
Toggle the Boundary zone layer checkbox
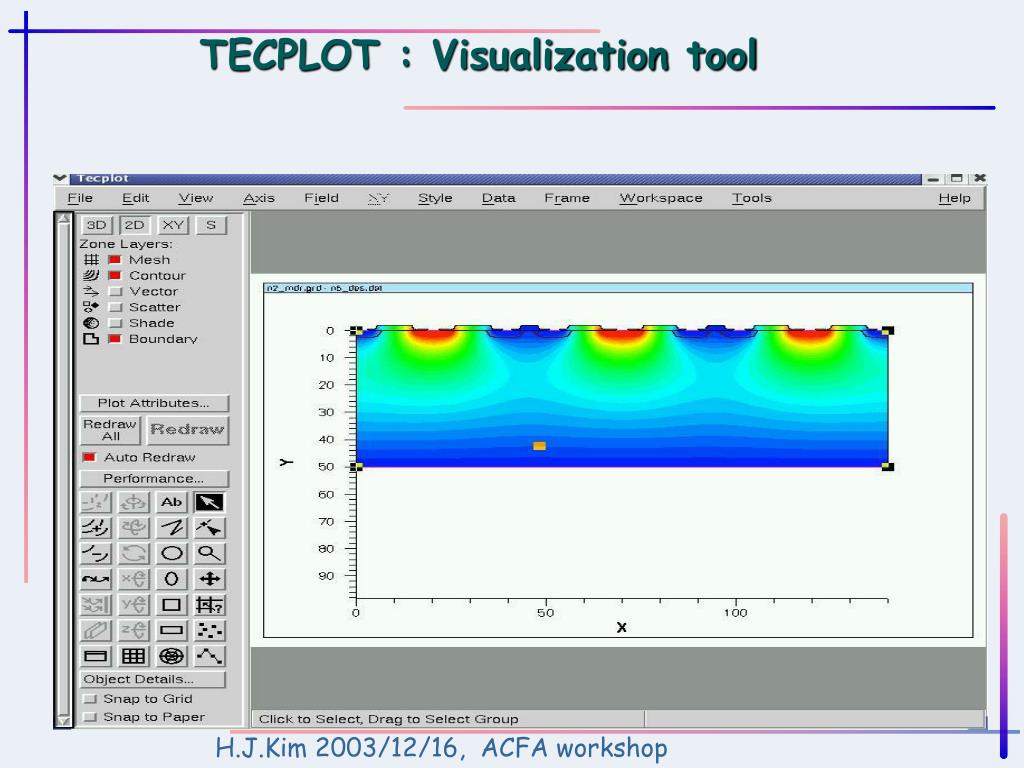coord(115,339)
